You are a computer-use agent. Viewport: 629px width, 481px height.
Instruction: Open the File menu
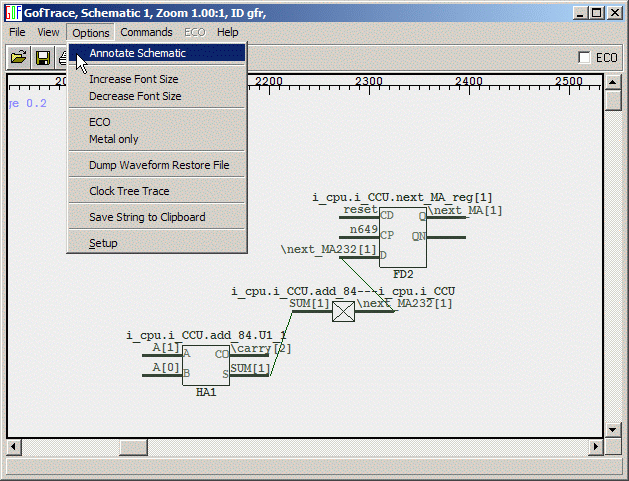coord(17,32)
